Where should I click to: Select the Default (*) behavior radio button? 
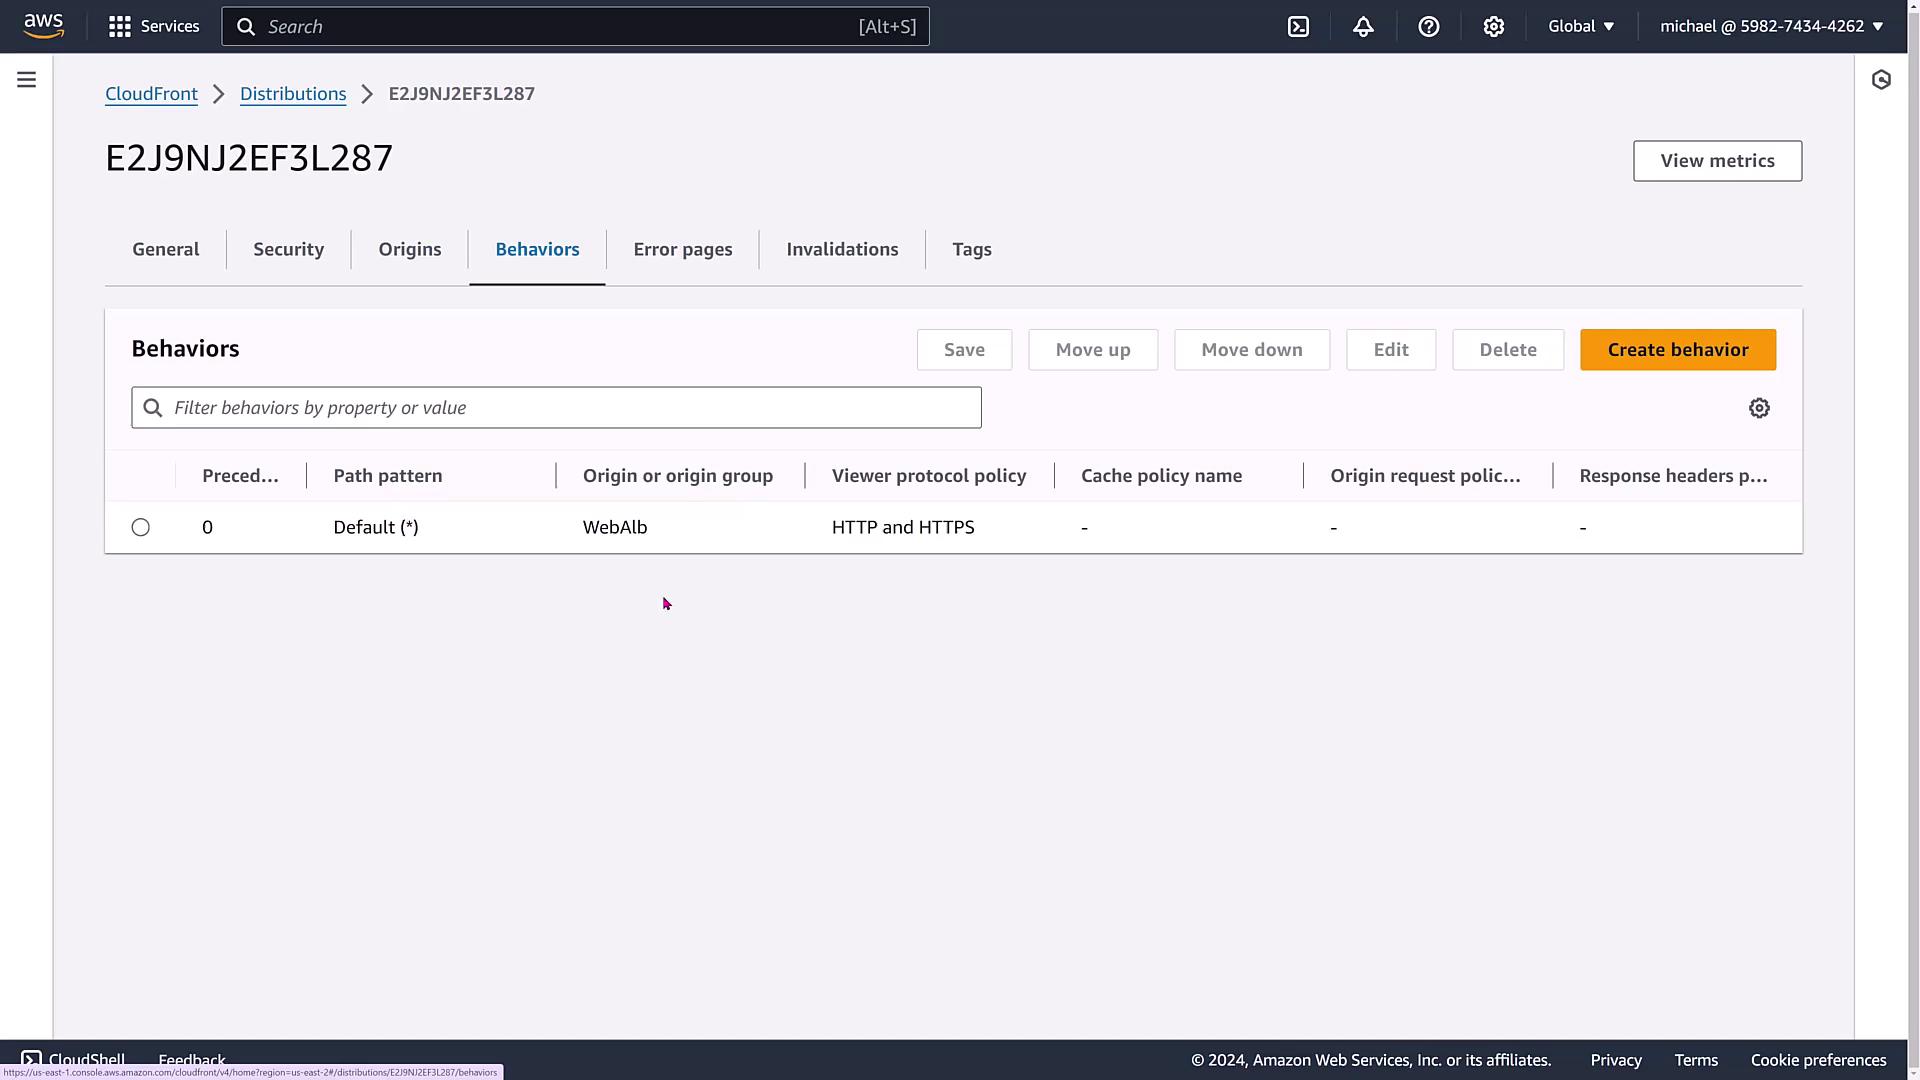point(141,527)
